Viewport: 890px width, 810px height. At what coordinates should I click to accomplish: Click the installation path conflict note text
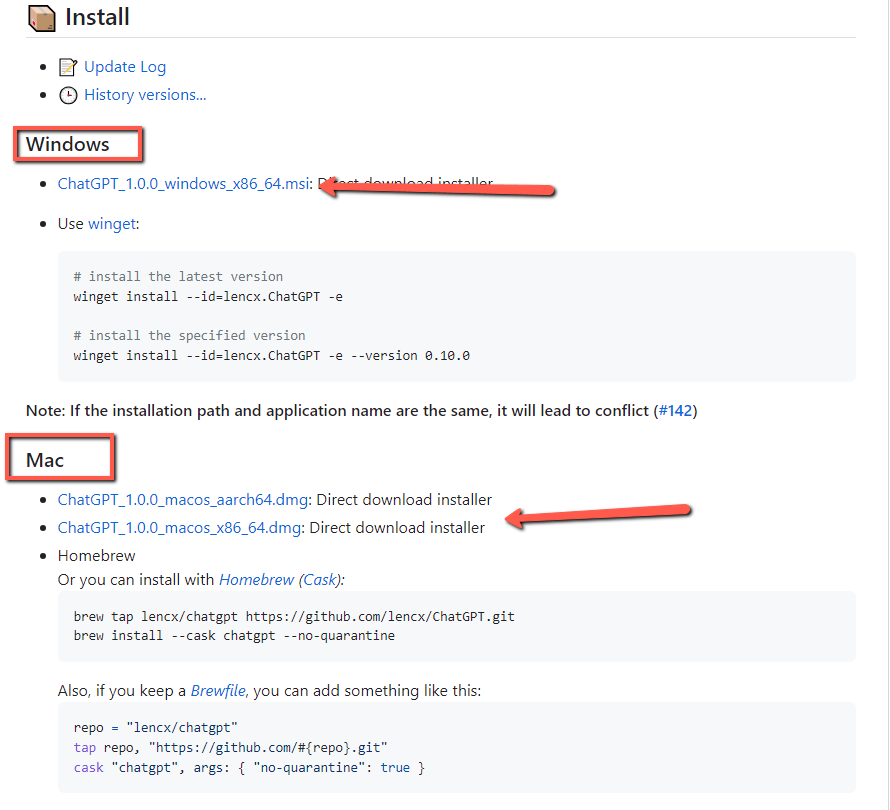(x=362, y=410)
